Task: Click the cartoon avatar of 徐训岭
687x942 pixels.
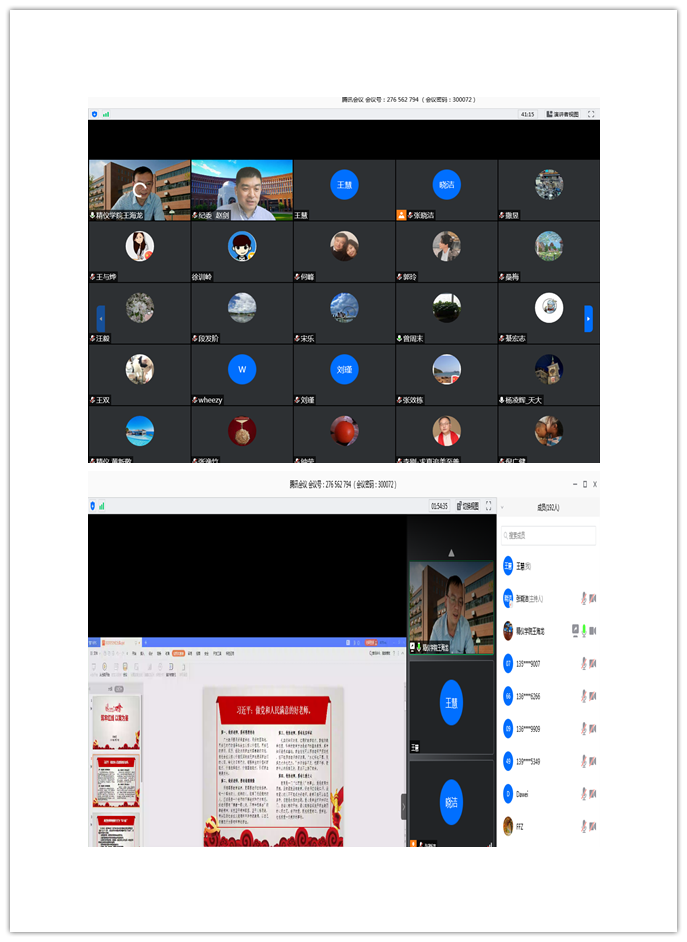Action: tap(242, 246)
